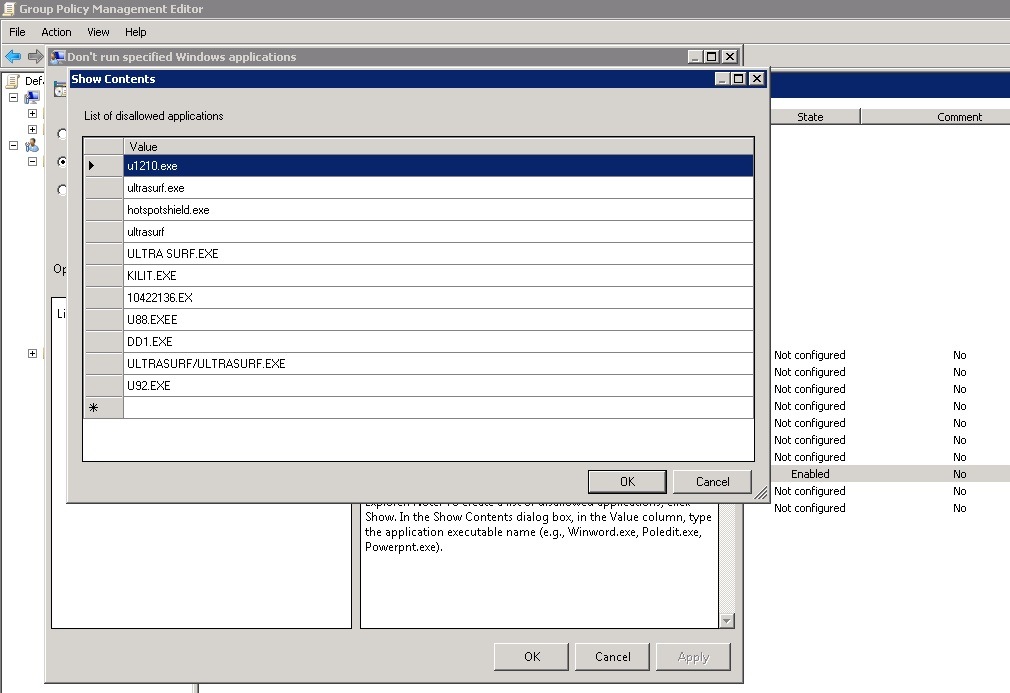Select the lowercase ultrasurf entry without extension
This screenshot has height=693, width=1010.
point(438,232)
